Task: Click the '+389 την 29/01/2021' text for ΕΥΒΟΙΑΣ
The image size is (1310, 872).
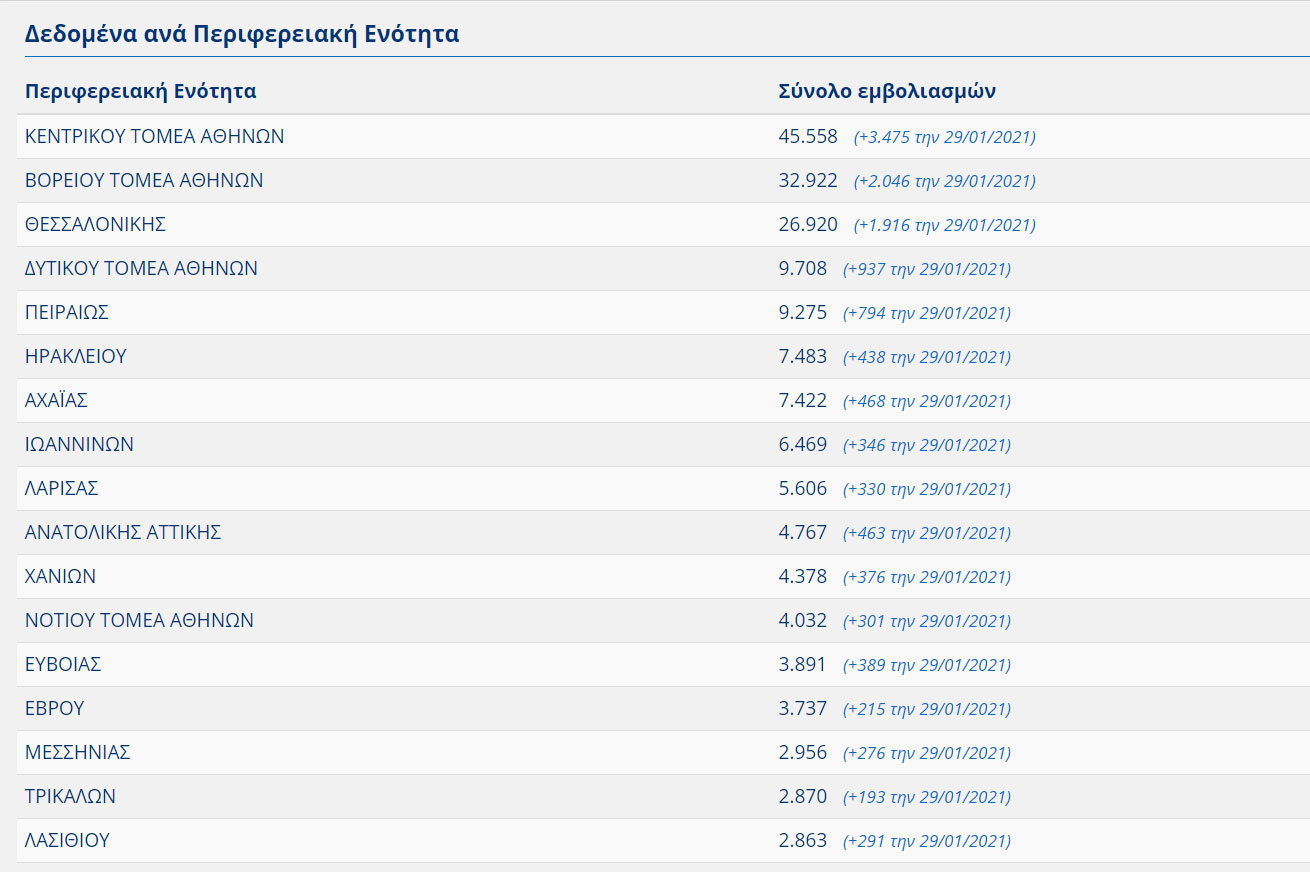Action: click(926, 666)
